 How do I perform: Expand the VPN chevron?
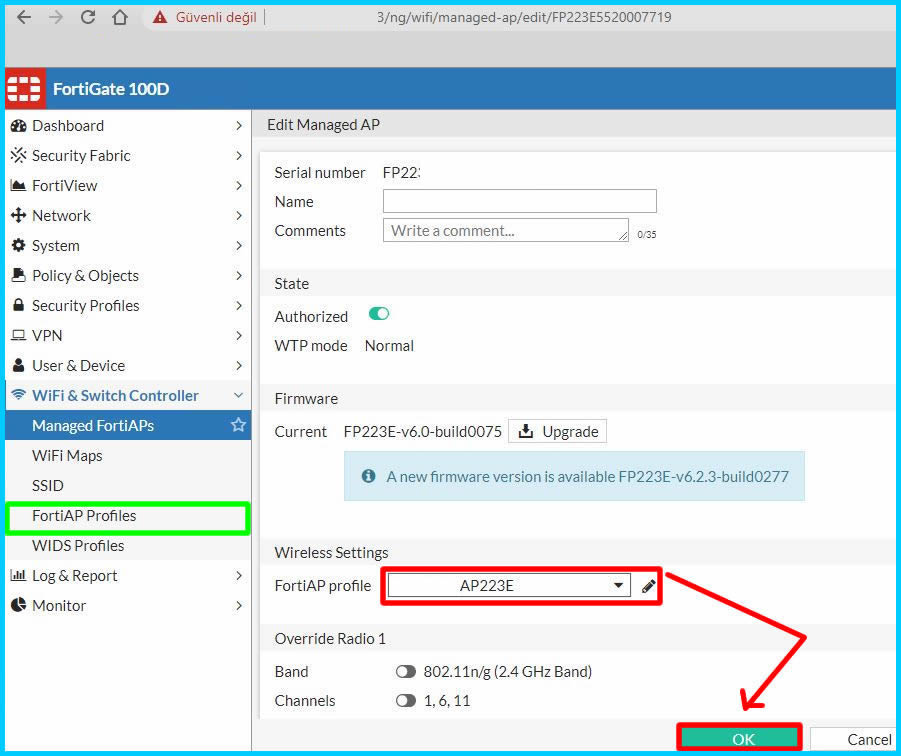tap(239, 335)
